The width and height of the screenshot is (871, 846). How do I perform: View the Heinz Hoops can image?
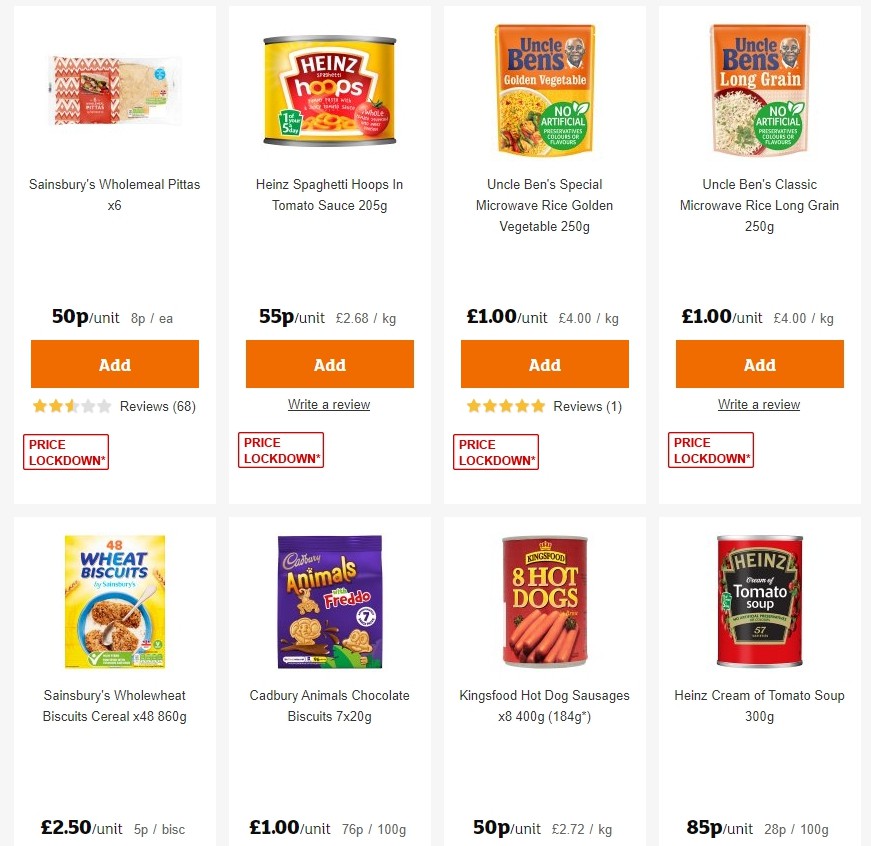click(x=329, y=89)
